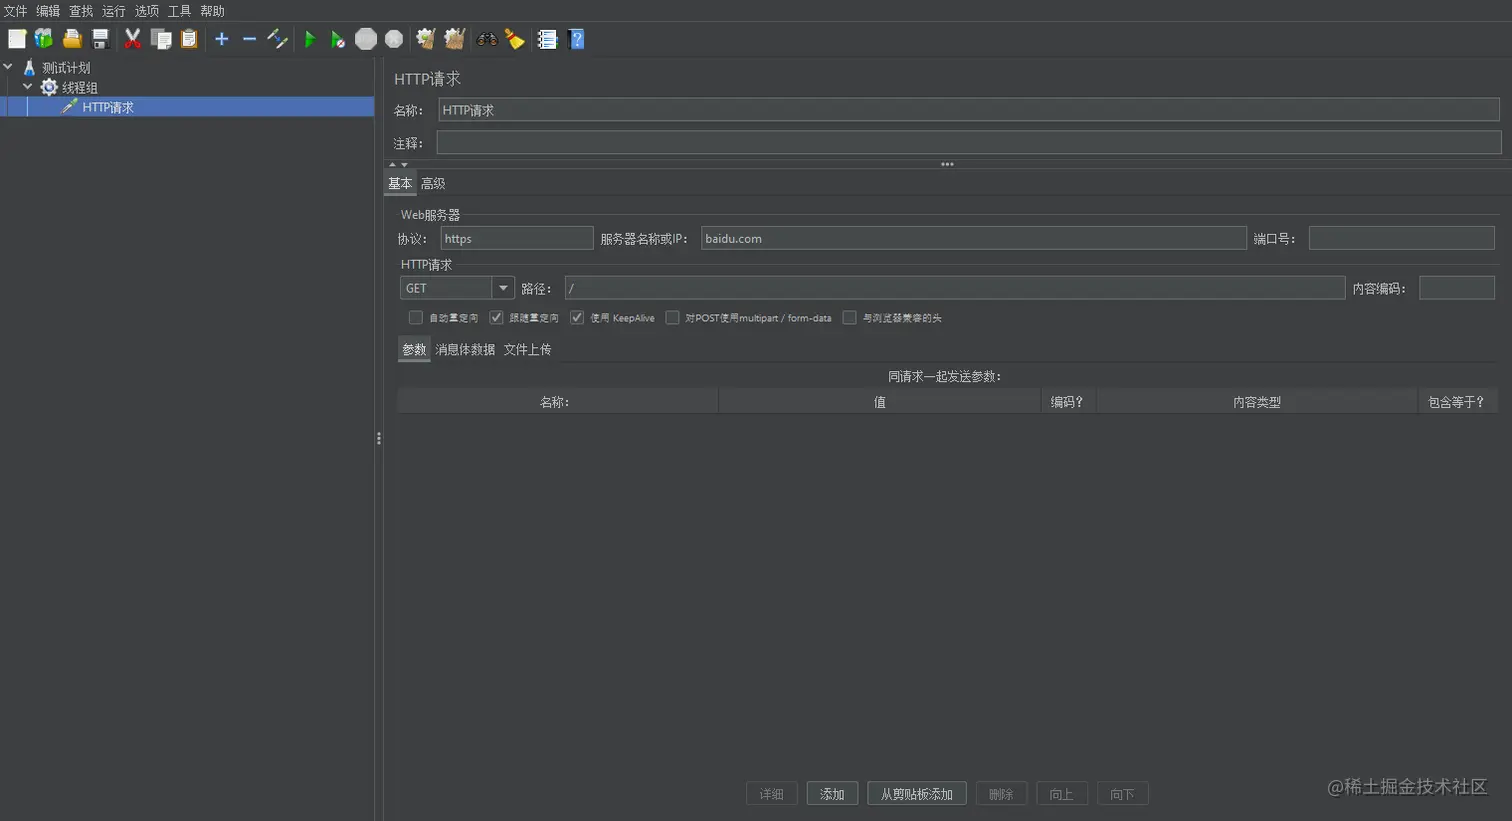Copy element using the Copy icon
Screen dimensions: 1512x821
tap(161, 39)
